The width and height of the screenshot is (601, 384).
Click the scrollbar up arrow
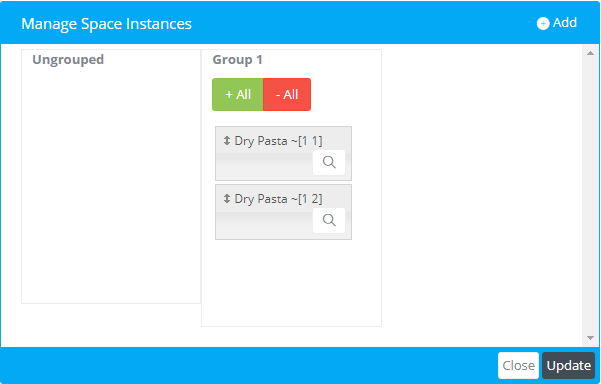tap(590, 54)
